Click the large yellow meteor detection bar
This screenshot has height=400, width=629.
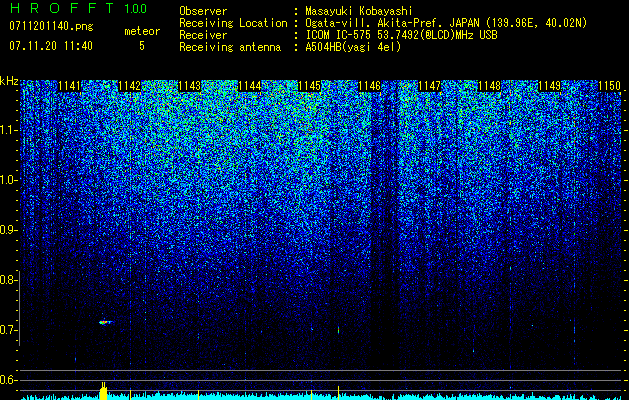[x=103, y=392]
